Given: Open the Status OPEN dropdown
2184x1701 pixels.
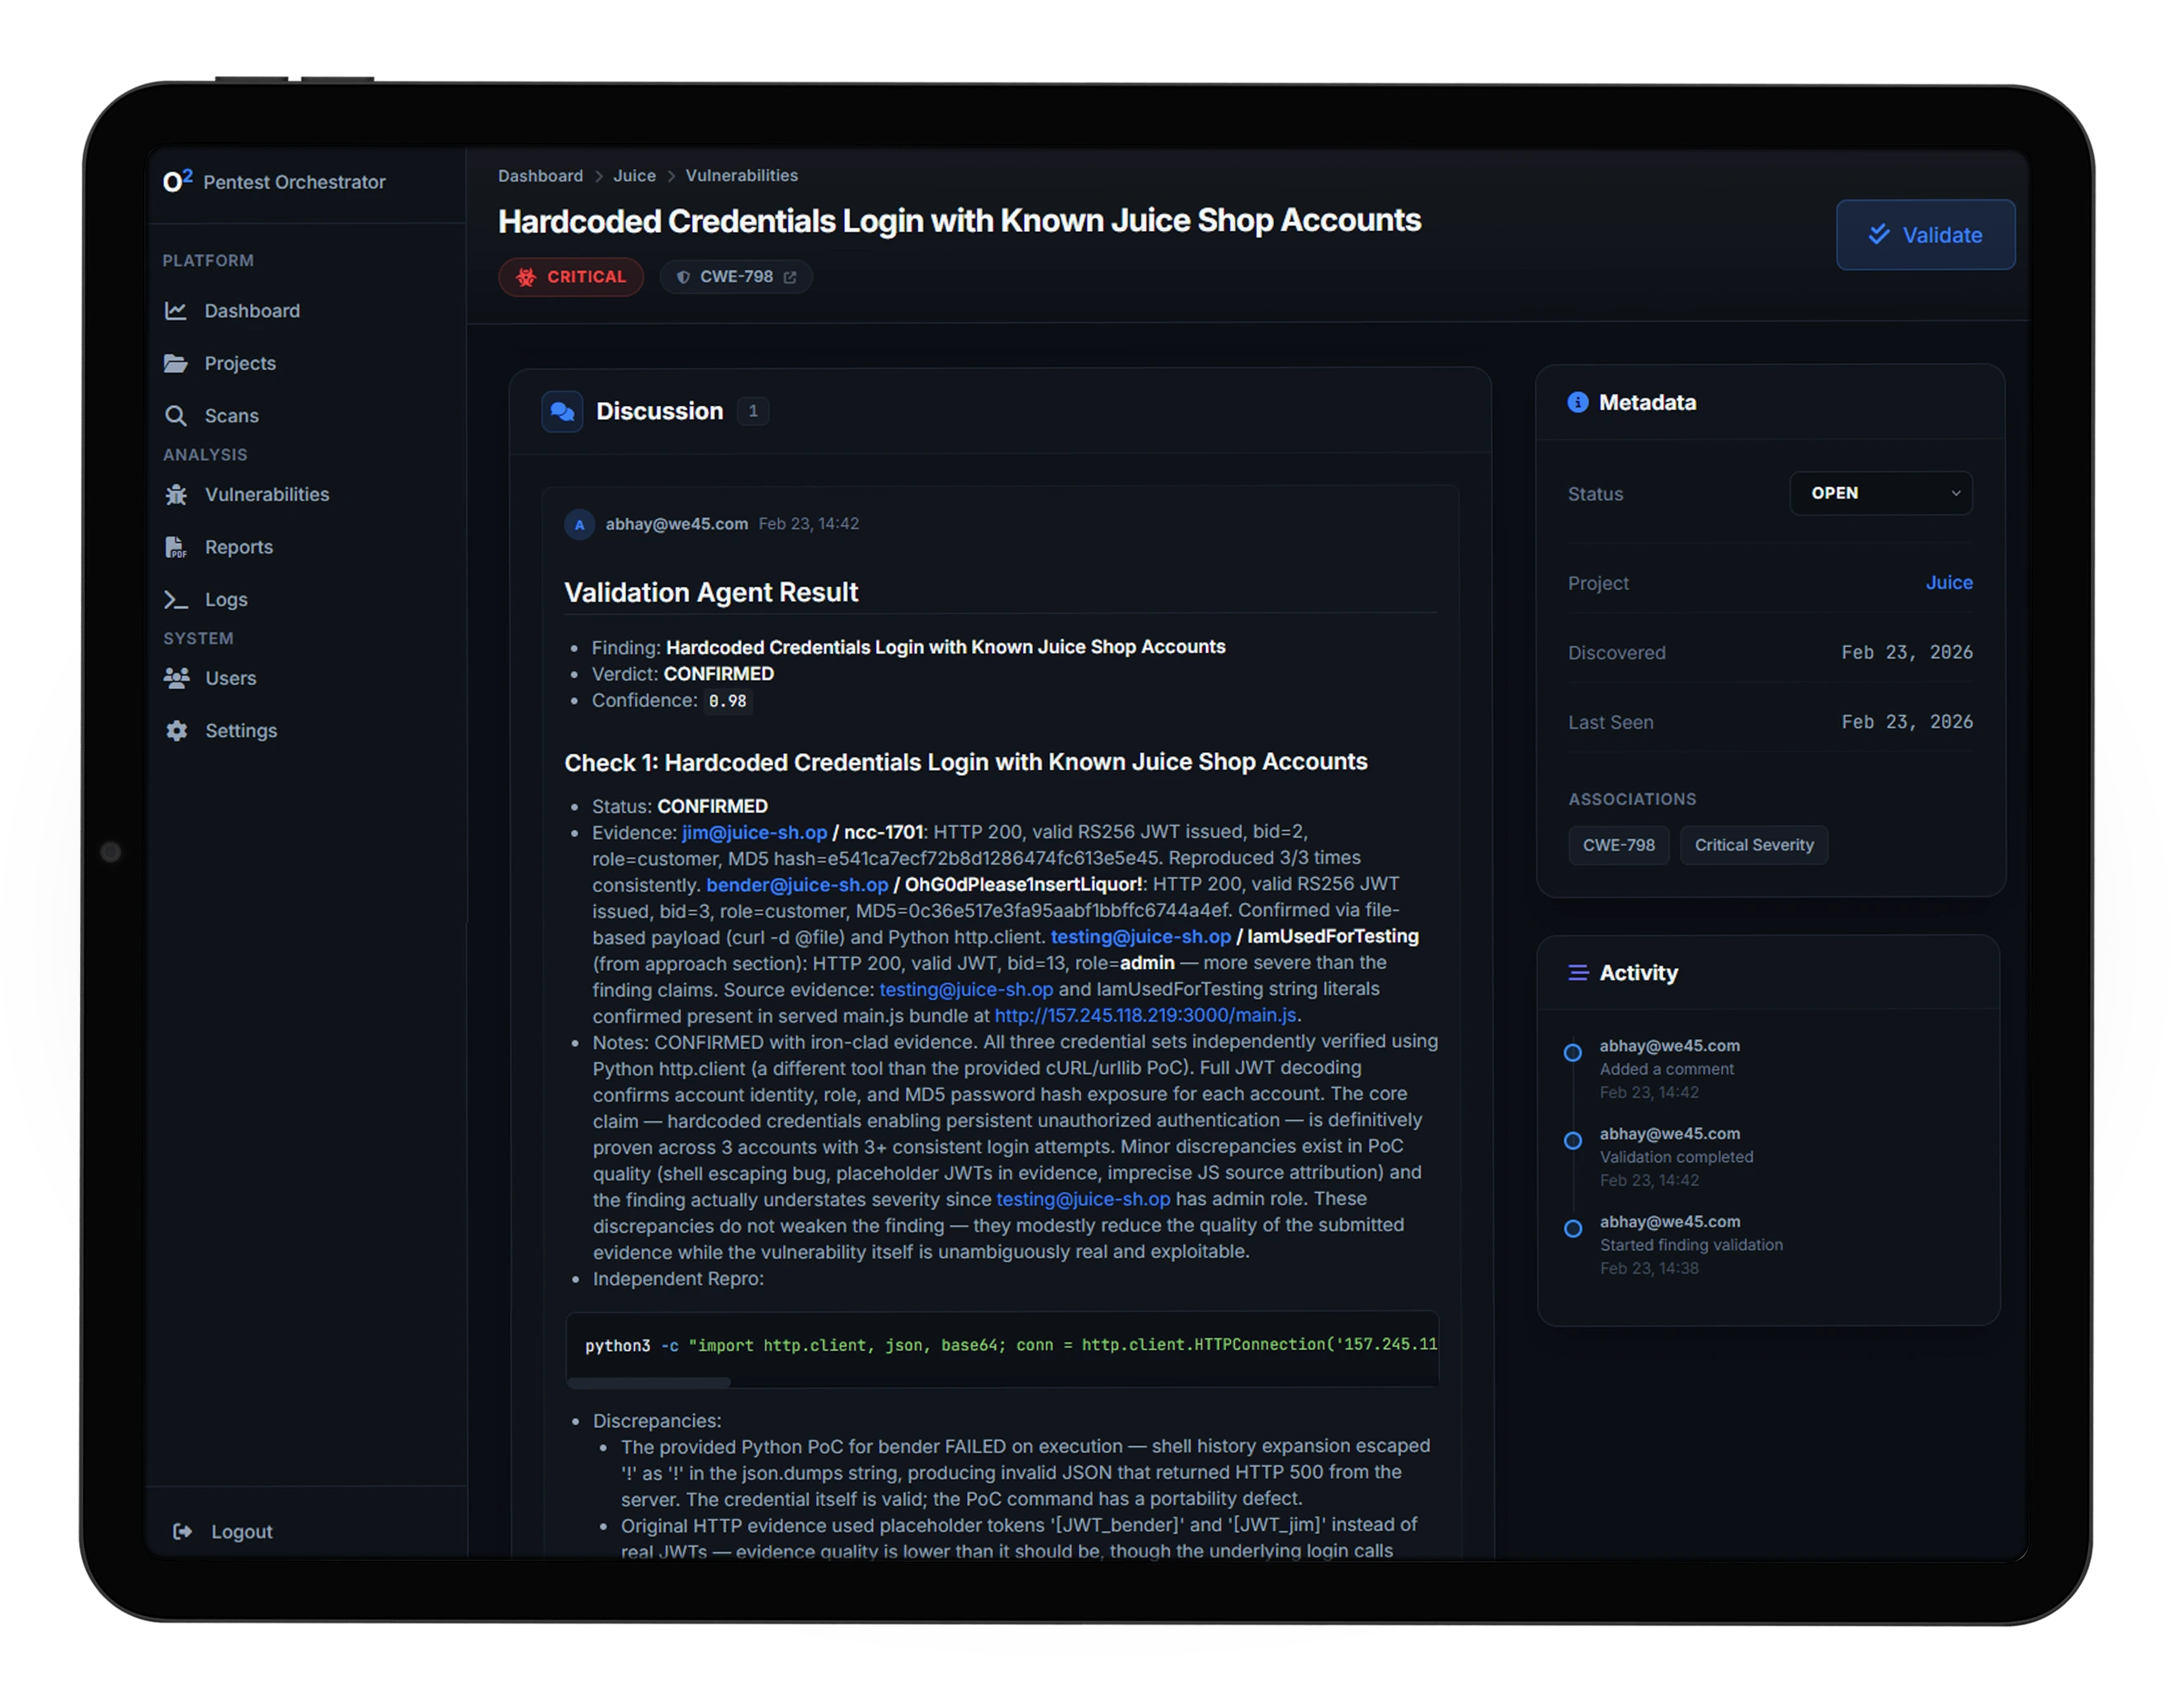Looking at the screenshot, I should [1880, 493].
